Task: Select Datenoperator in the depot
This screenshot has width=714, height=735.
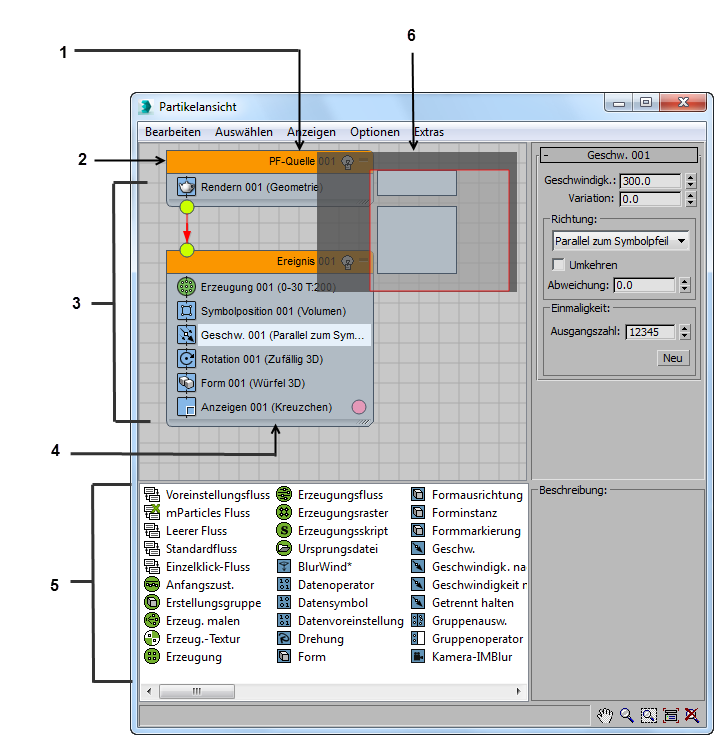Action: (x=325, y=585)
